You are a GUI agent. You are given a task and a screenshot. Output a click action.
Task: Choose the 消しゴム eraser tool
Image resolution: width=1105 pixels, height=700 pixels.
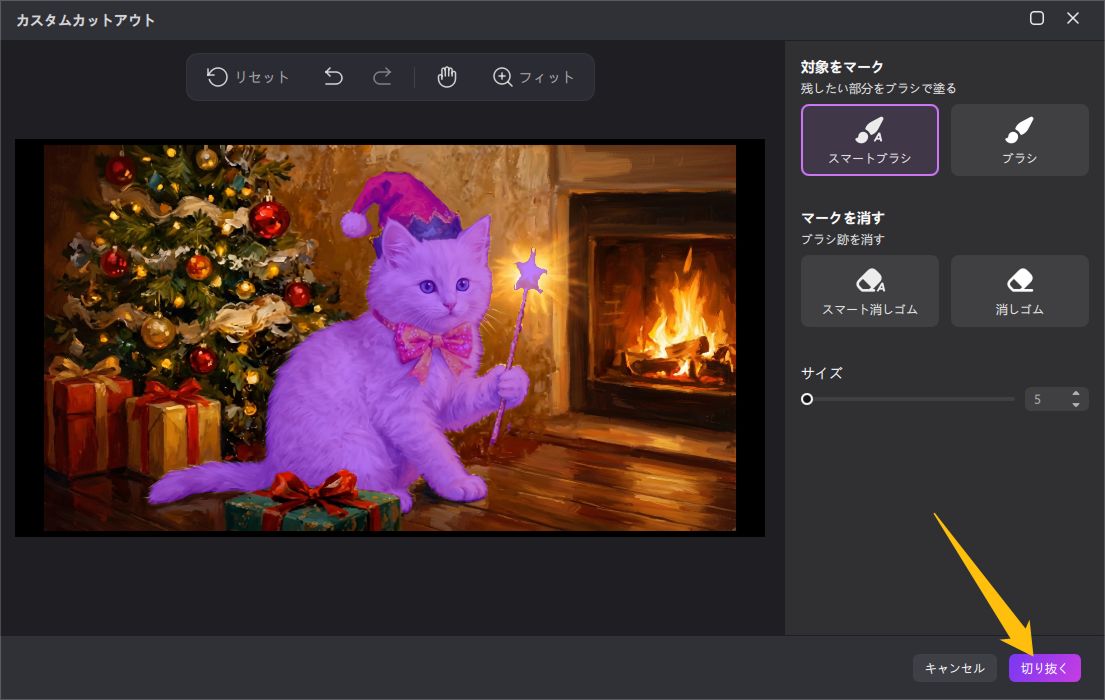(1019, 291)
